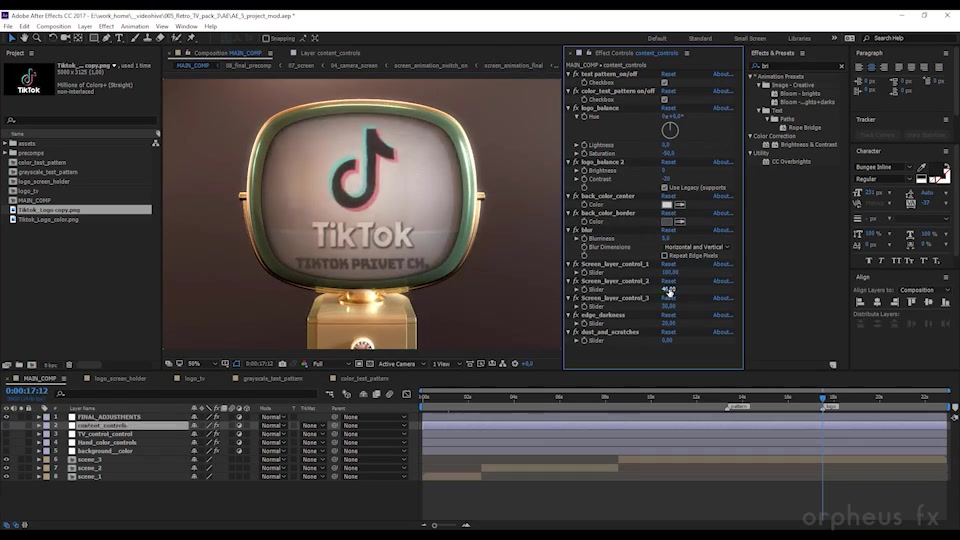Screen dimensions: 960x540
Task: Click the back_color_border color swatch
Action: point(667,222)
